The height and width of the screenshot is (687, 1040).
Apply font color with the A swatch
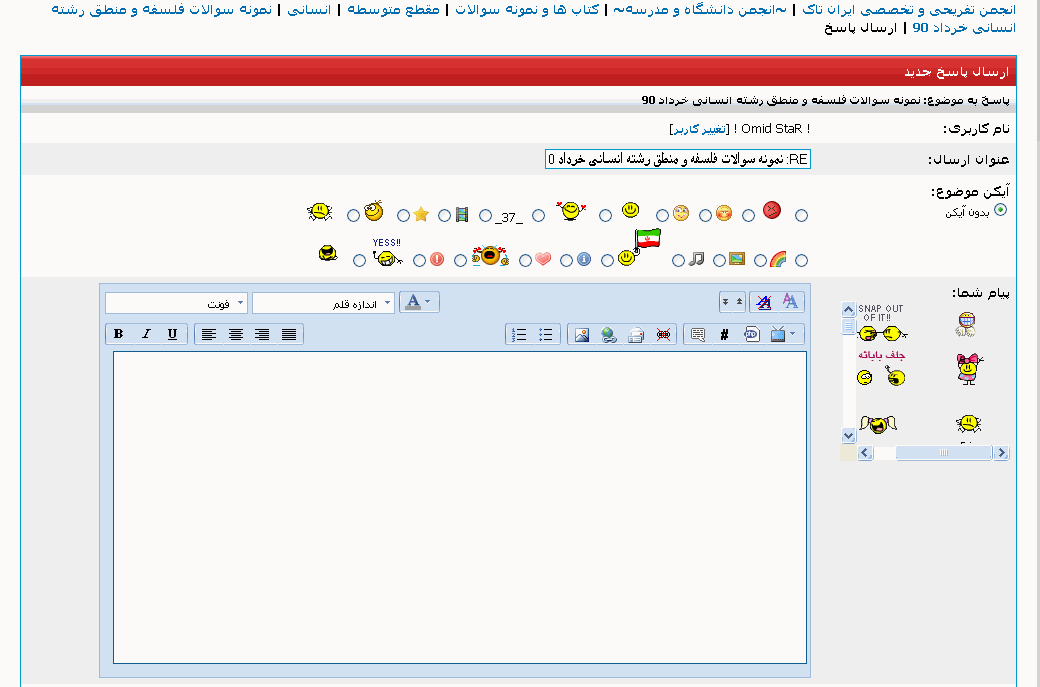click(413, 302)
